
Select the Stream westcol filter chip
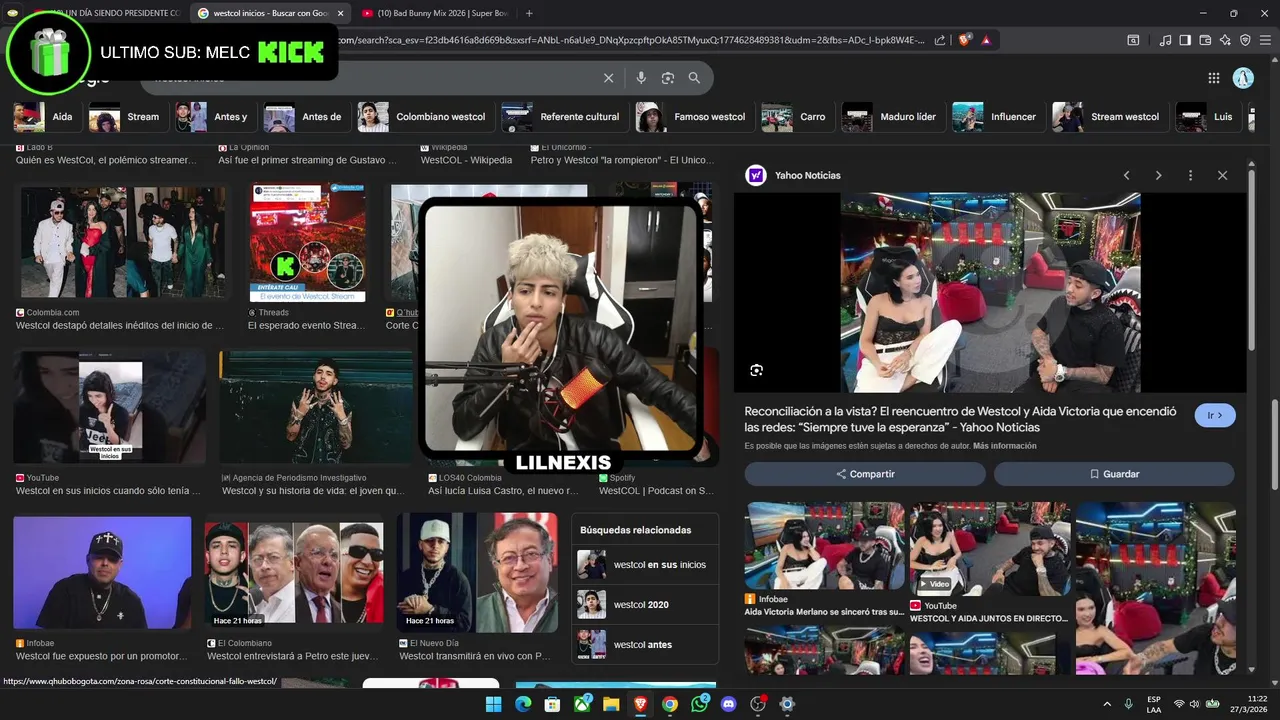[x=1110, y=117]
